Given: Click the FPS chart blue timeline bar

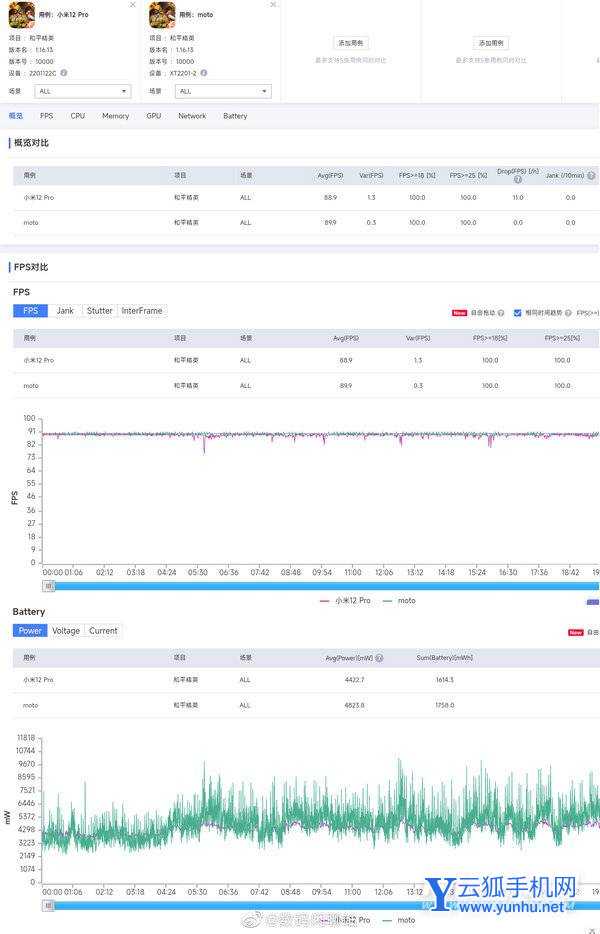Looking at the screenshot, I should (327, 586).
